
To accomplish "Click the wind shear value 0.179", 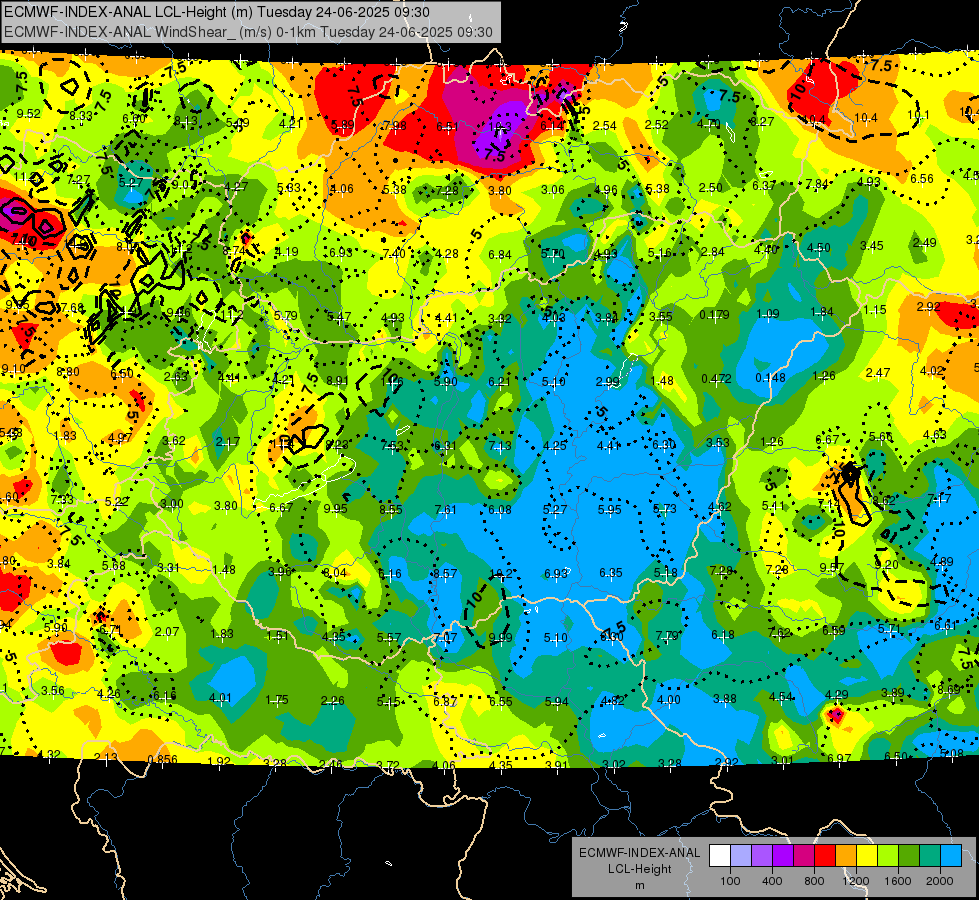I will (x=714, y=314).
